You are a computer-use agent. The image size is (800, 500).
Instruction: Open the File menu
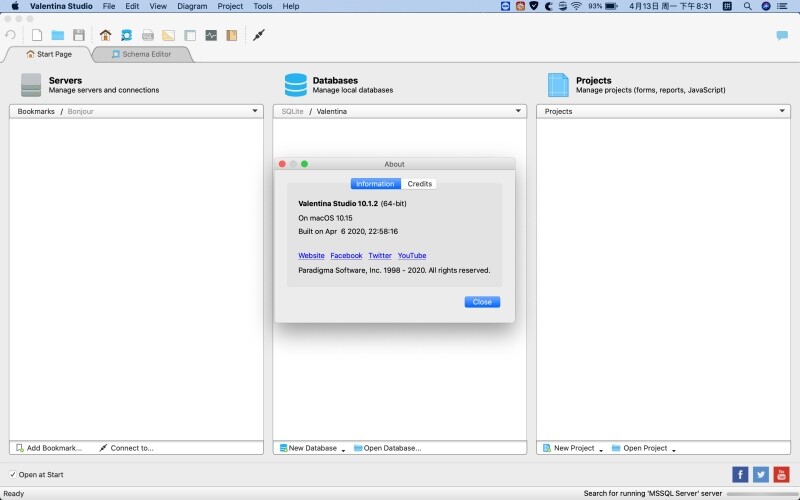coord(109,6)
